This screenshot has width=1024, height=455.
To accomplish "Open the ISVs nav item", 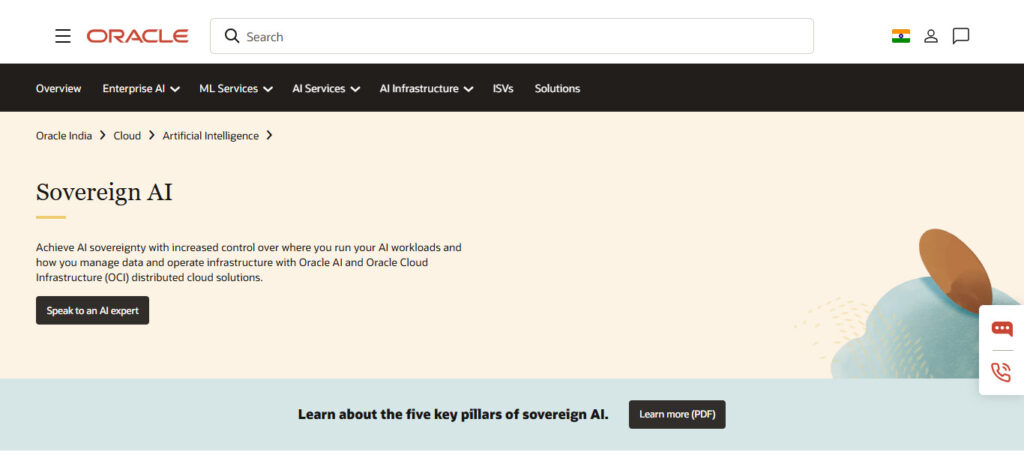I will click(x=503, y=88).
